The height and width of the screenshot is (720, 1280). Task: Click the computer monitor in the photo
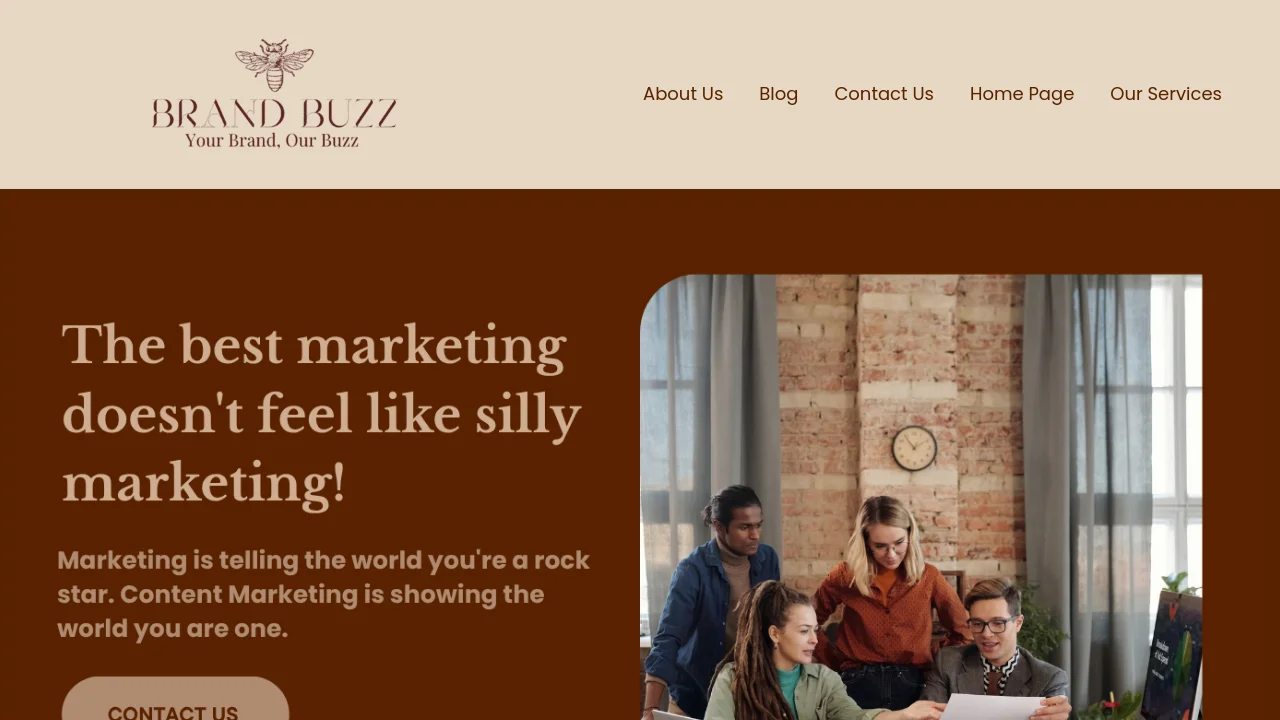click(x=1173, y=655)
